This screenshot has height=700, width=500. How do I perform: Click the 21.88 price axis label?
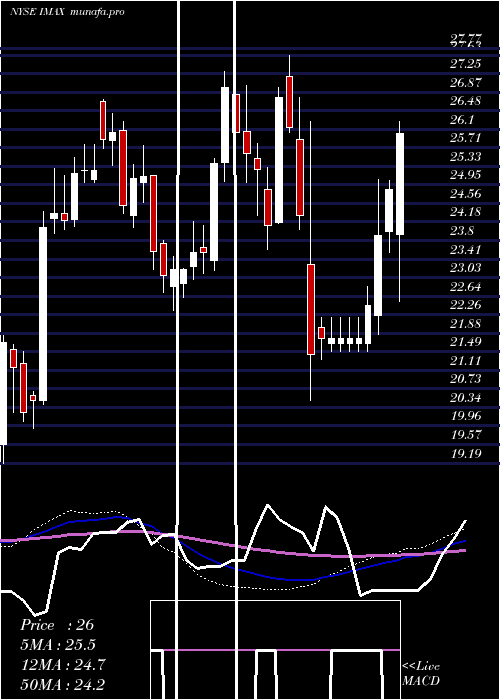(x=465, y=323)
